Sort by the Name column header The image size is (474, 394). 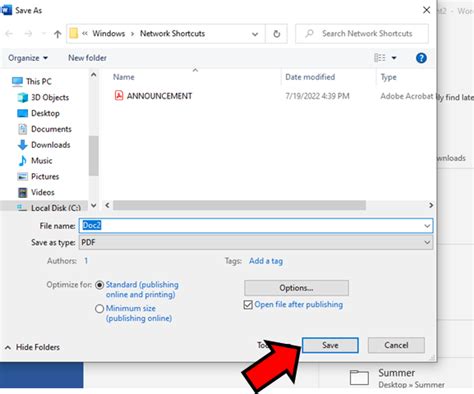(x=124, y=77)
